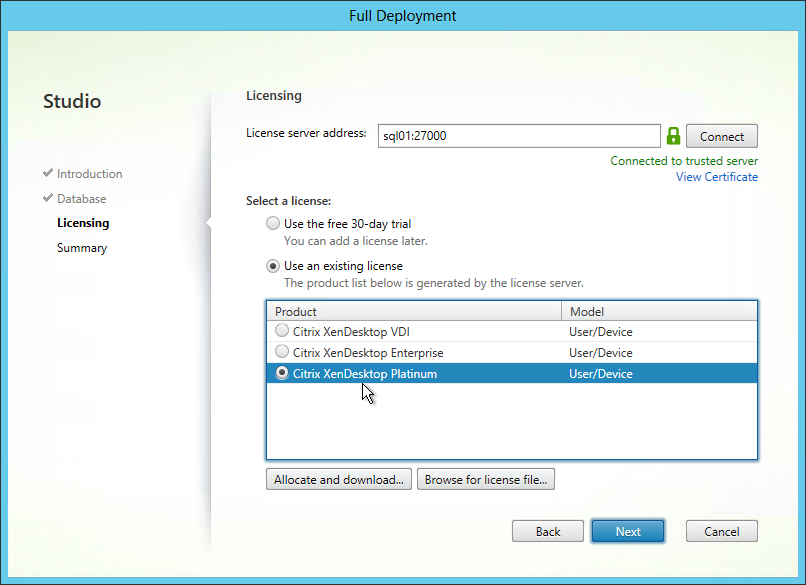Click the Introduction step checkmark icon
This screenshot has width=806, height=585.
pos(48,173)
